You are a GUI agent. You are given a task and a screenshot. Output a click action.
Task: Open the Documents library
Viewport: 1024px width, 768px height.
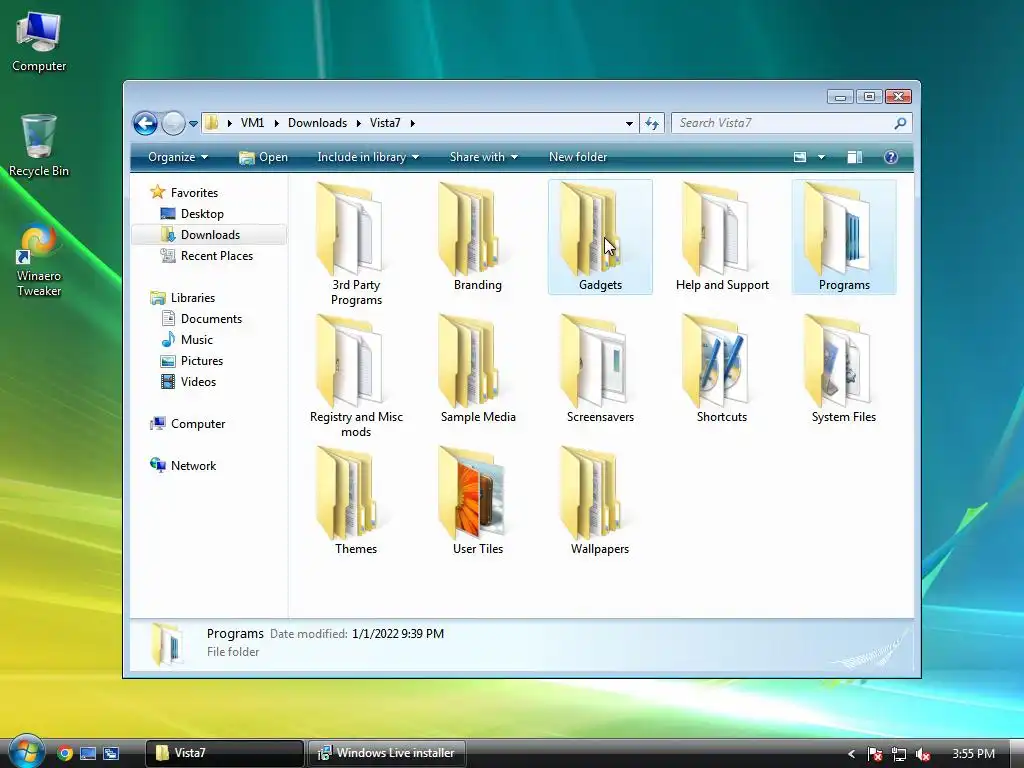tap(211, 319)
